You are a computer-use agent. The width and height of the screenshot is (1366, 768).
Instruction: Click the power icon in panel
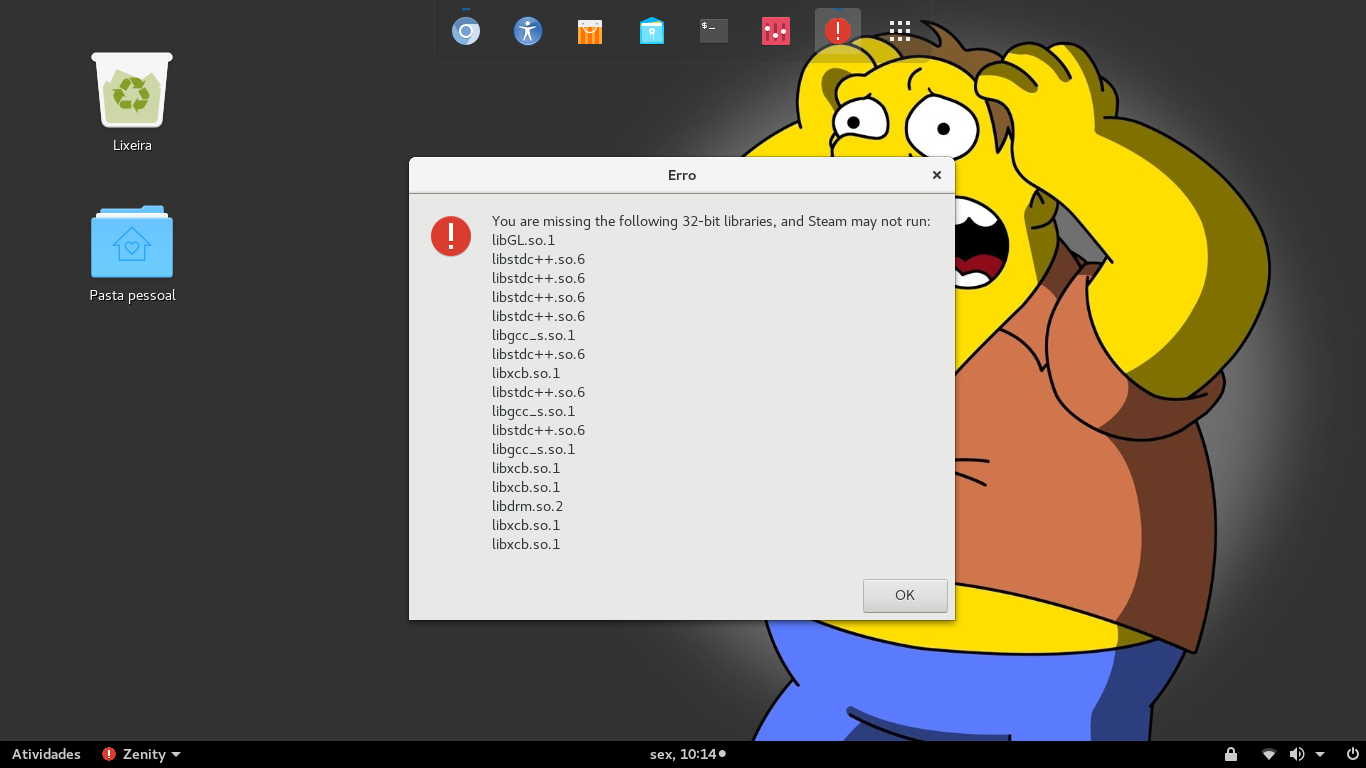(x=1352, y=754)
